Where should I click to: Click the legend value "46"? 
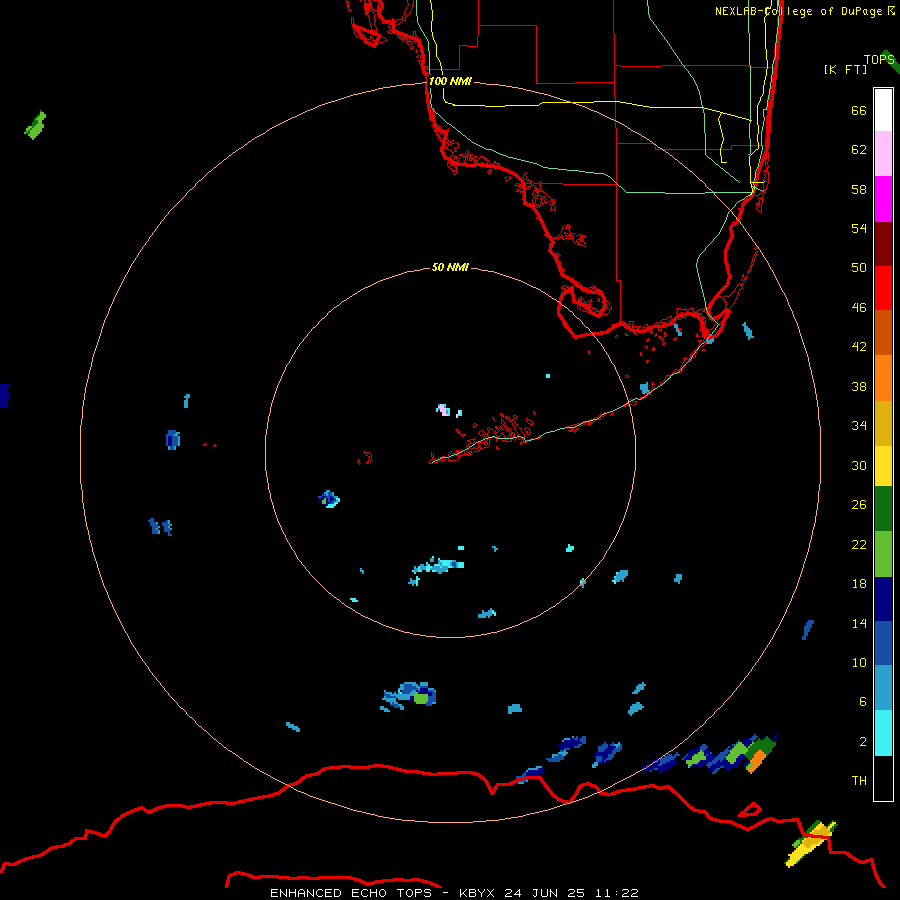859,307
